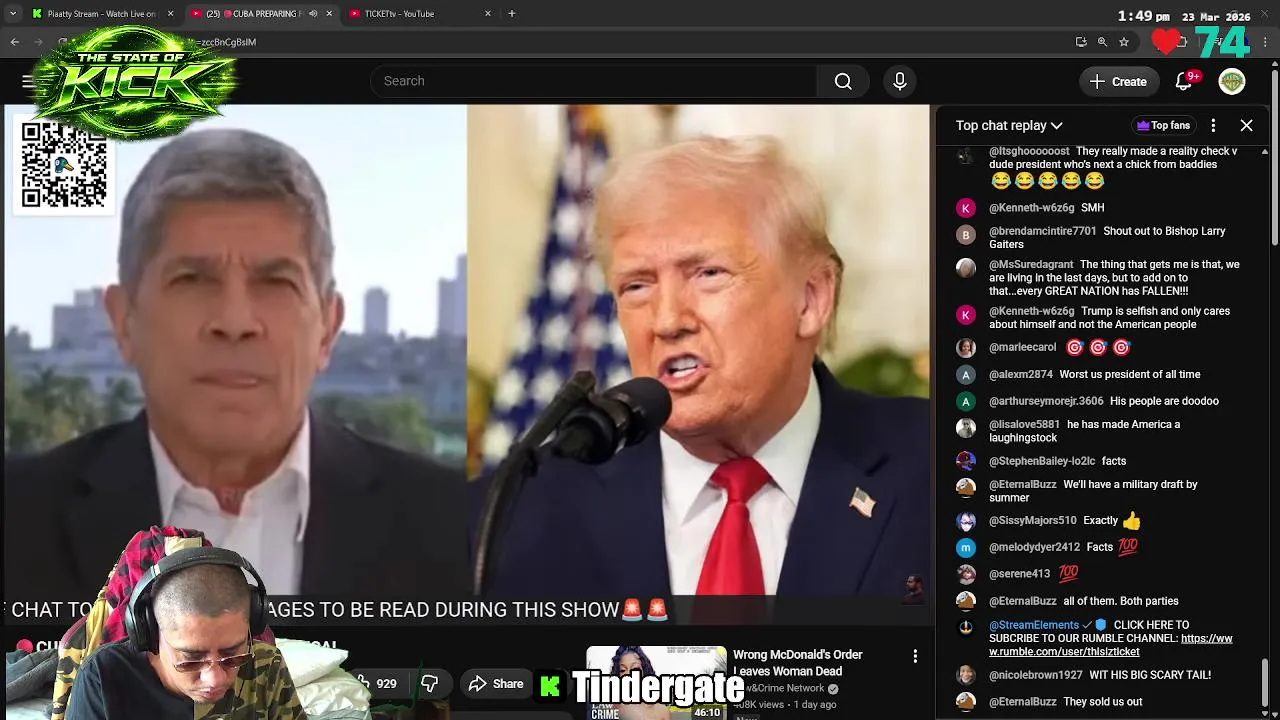The image size is (1280, 720).
Task: Open more options for McDonald's video
Action: pos(914,656)
